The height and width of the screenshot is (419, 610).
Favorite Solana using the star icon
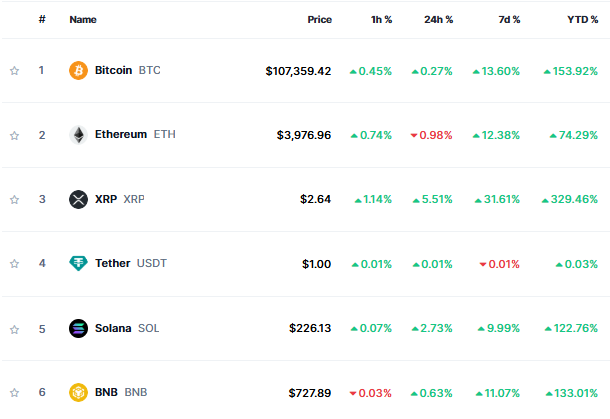tap(14, 330)
